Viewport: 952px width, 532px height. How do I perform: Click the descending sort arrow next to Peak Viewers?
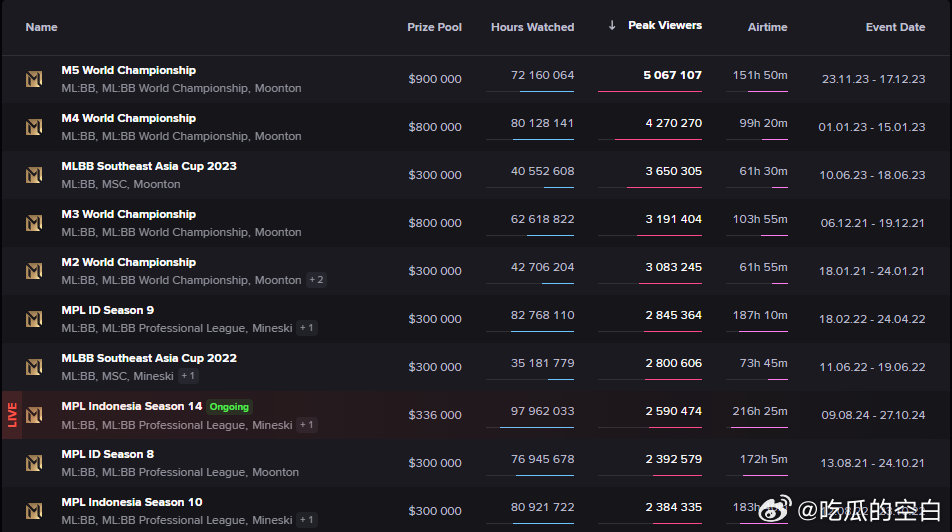click(x=612, y=25)
